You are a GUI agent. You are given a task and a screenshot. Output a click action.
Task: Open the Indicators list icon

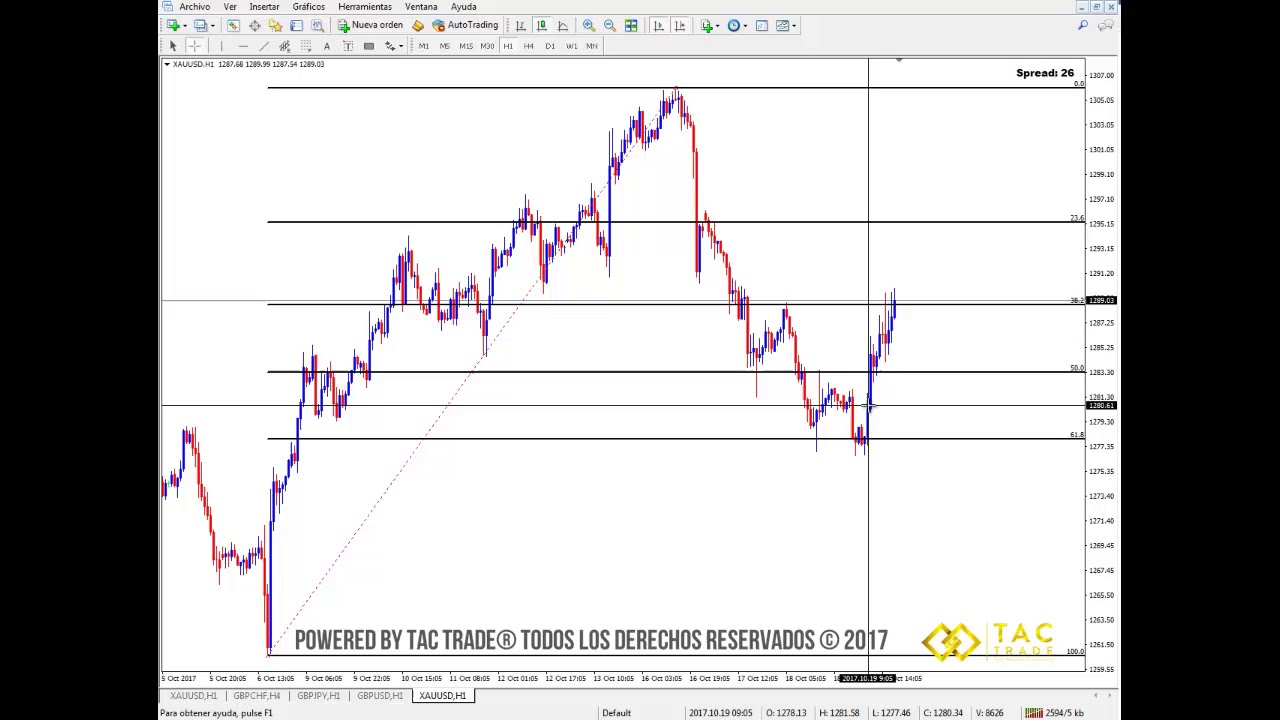(x=707, y=25)
